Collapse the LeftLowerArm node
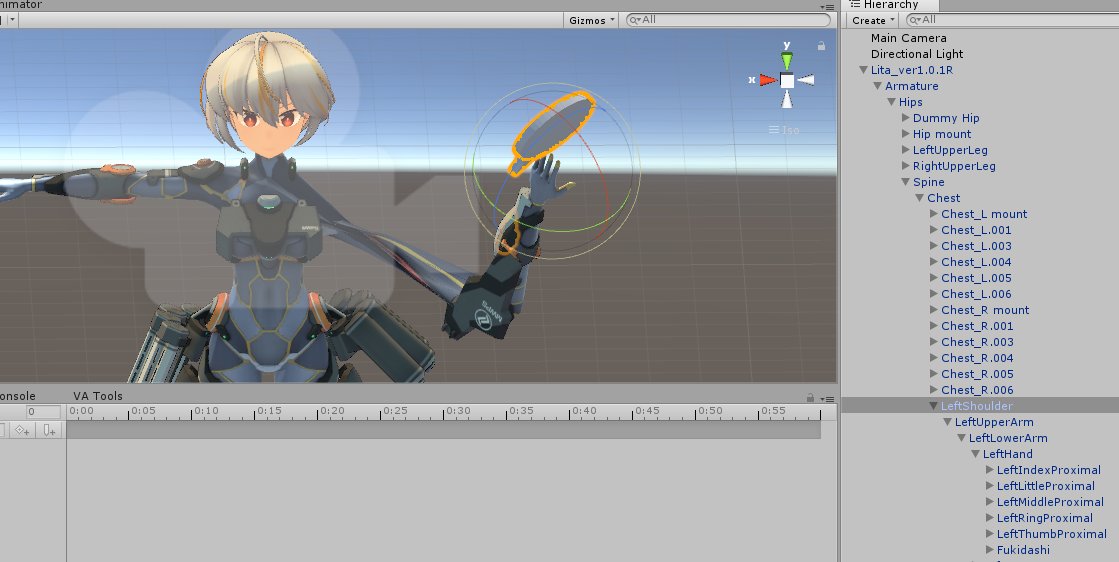Screen dimensions: 1119x562 point(961,438)
